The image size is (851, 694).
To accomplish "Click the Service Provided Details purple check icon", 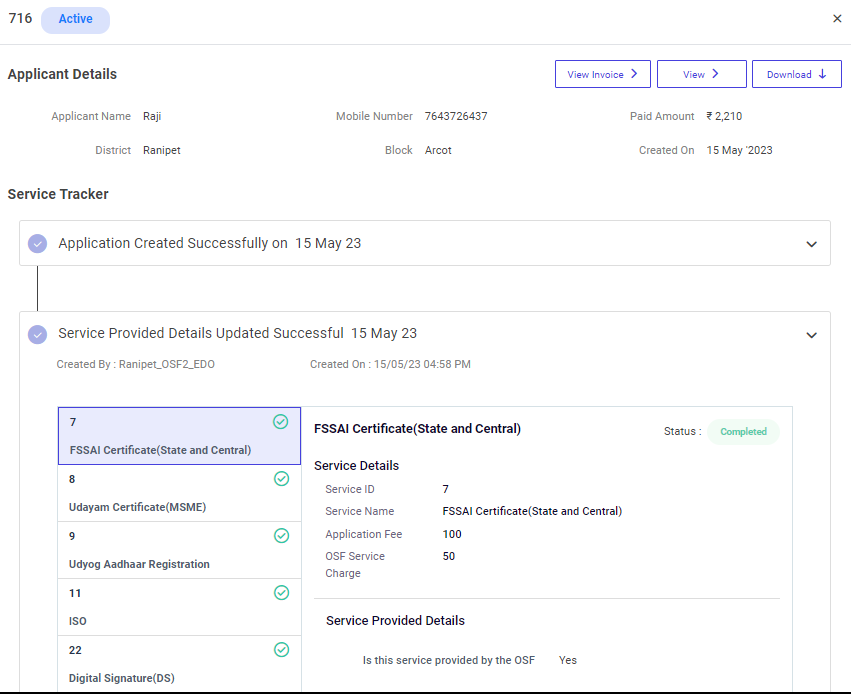I will [37, 334].
